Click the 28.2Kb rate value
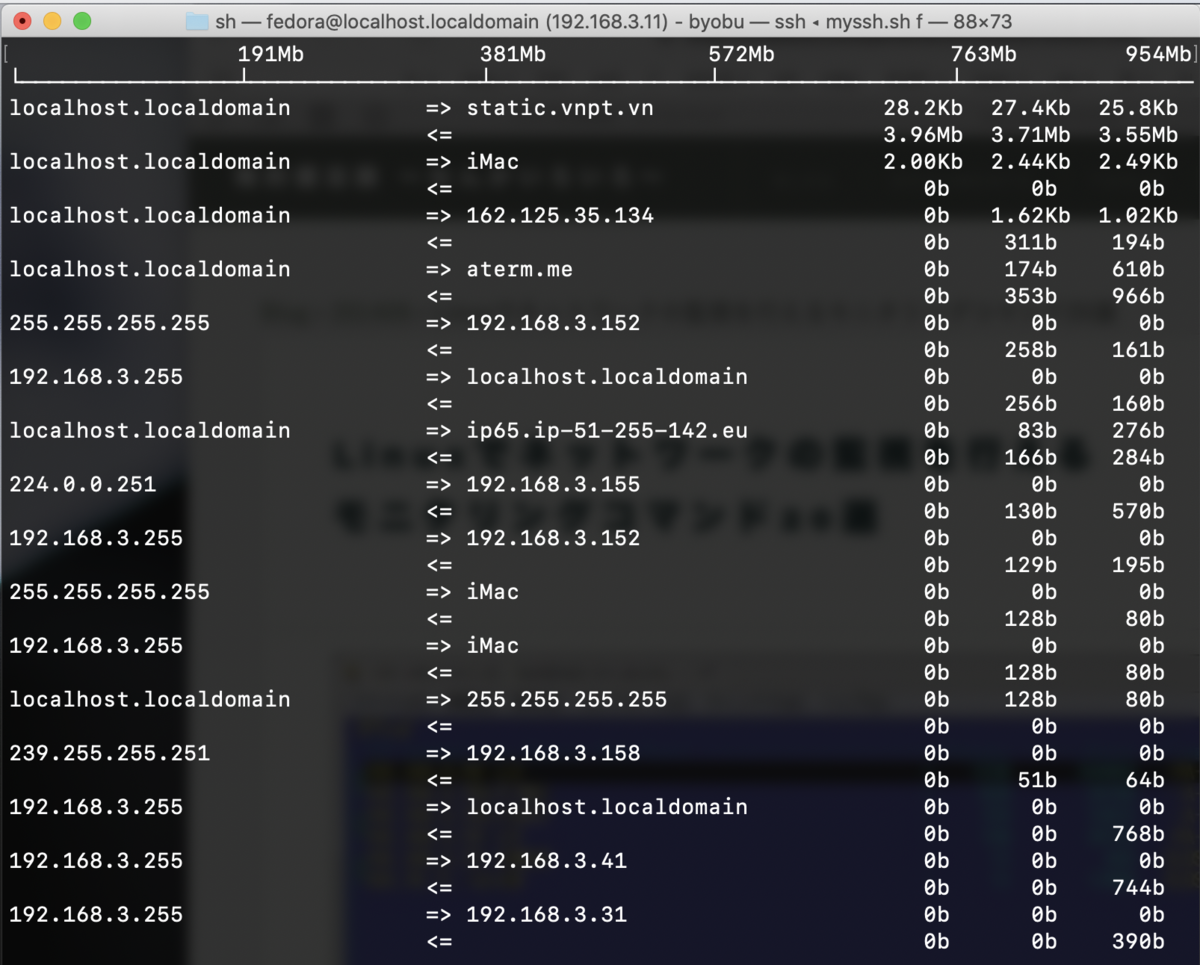This screenshot has height=965, width=1200. (x=922, y=108)
